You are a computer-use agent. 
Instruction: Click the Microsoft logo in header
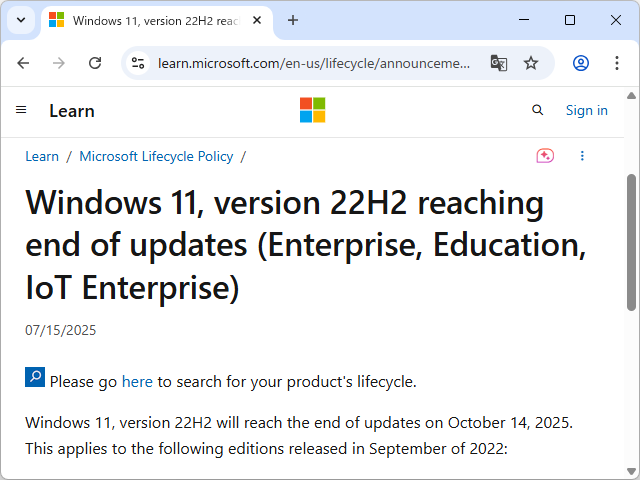coord(312,110)
